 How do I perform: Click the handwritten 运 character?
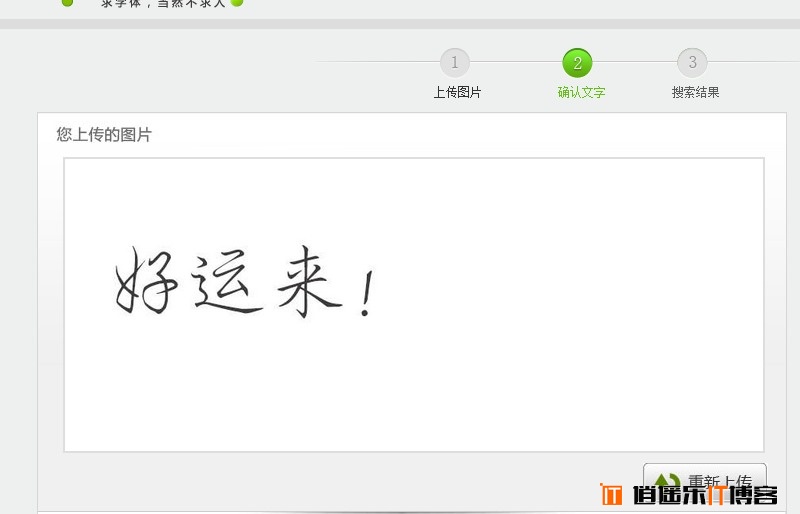point(227,283)
